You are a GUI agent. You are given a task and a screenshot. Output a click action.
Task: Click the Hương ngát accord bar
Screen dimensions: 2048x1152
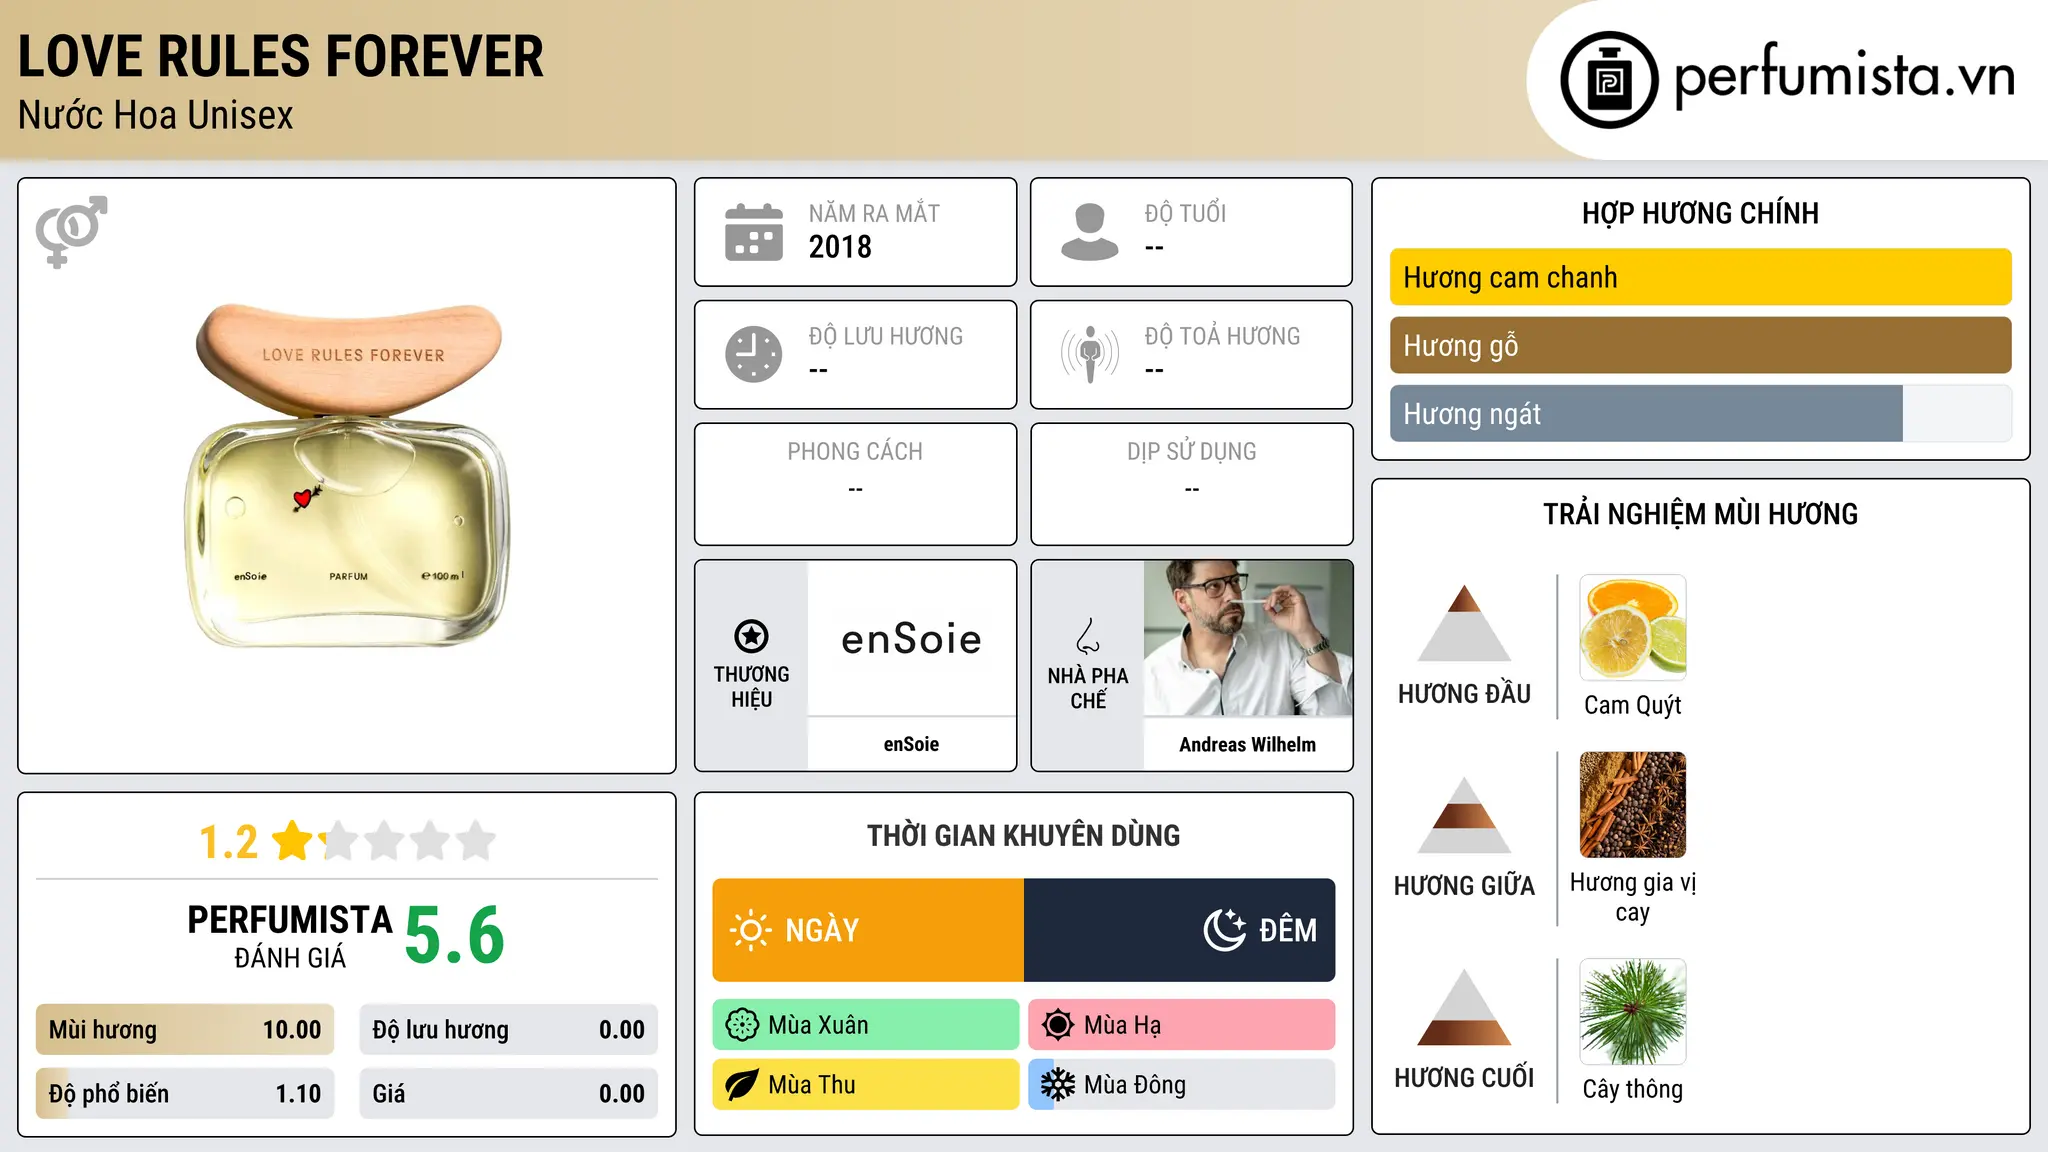[x=1701, y=413]
